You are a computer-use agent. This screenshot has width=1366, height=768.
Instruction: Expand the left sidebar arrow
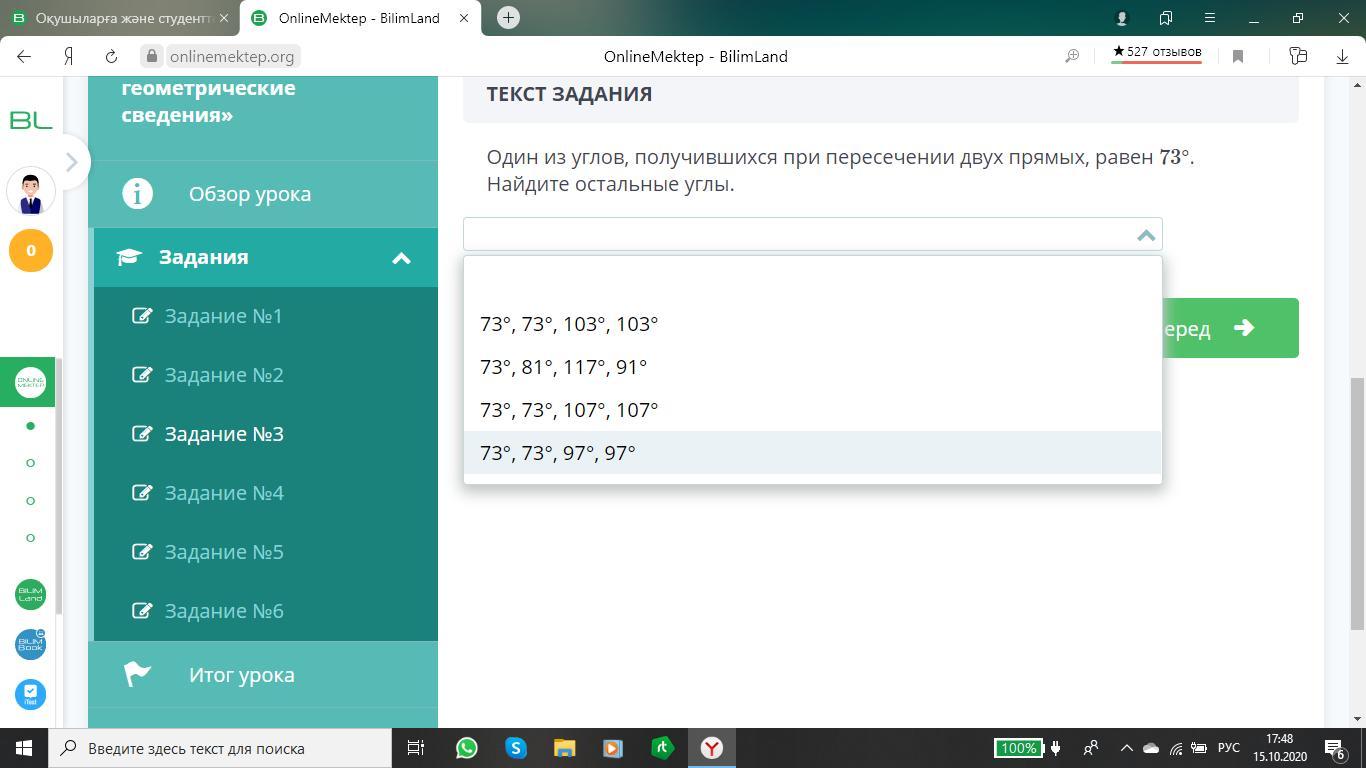(x=71, y=162)
